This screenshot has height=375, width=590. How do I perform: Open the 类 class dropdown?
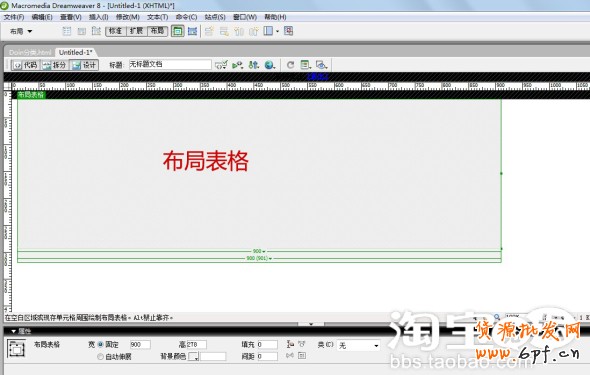tap(358, 345)
